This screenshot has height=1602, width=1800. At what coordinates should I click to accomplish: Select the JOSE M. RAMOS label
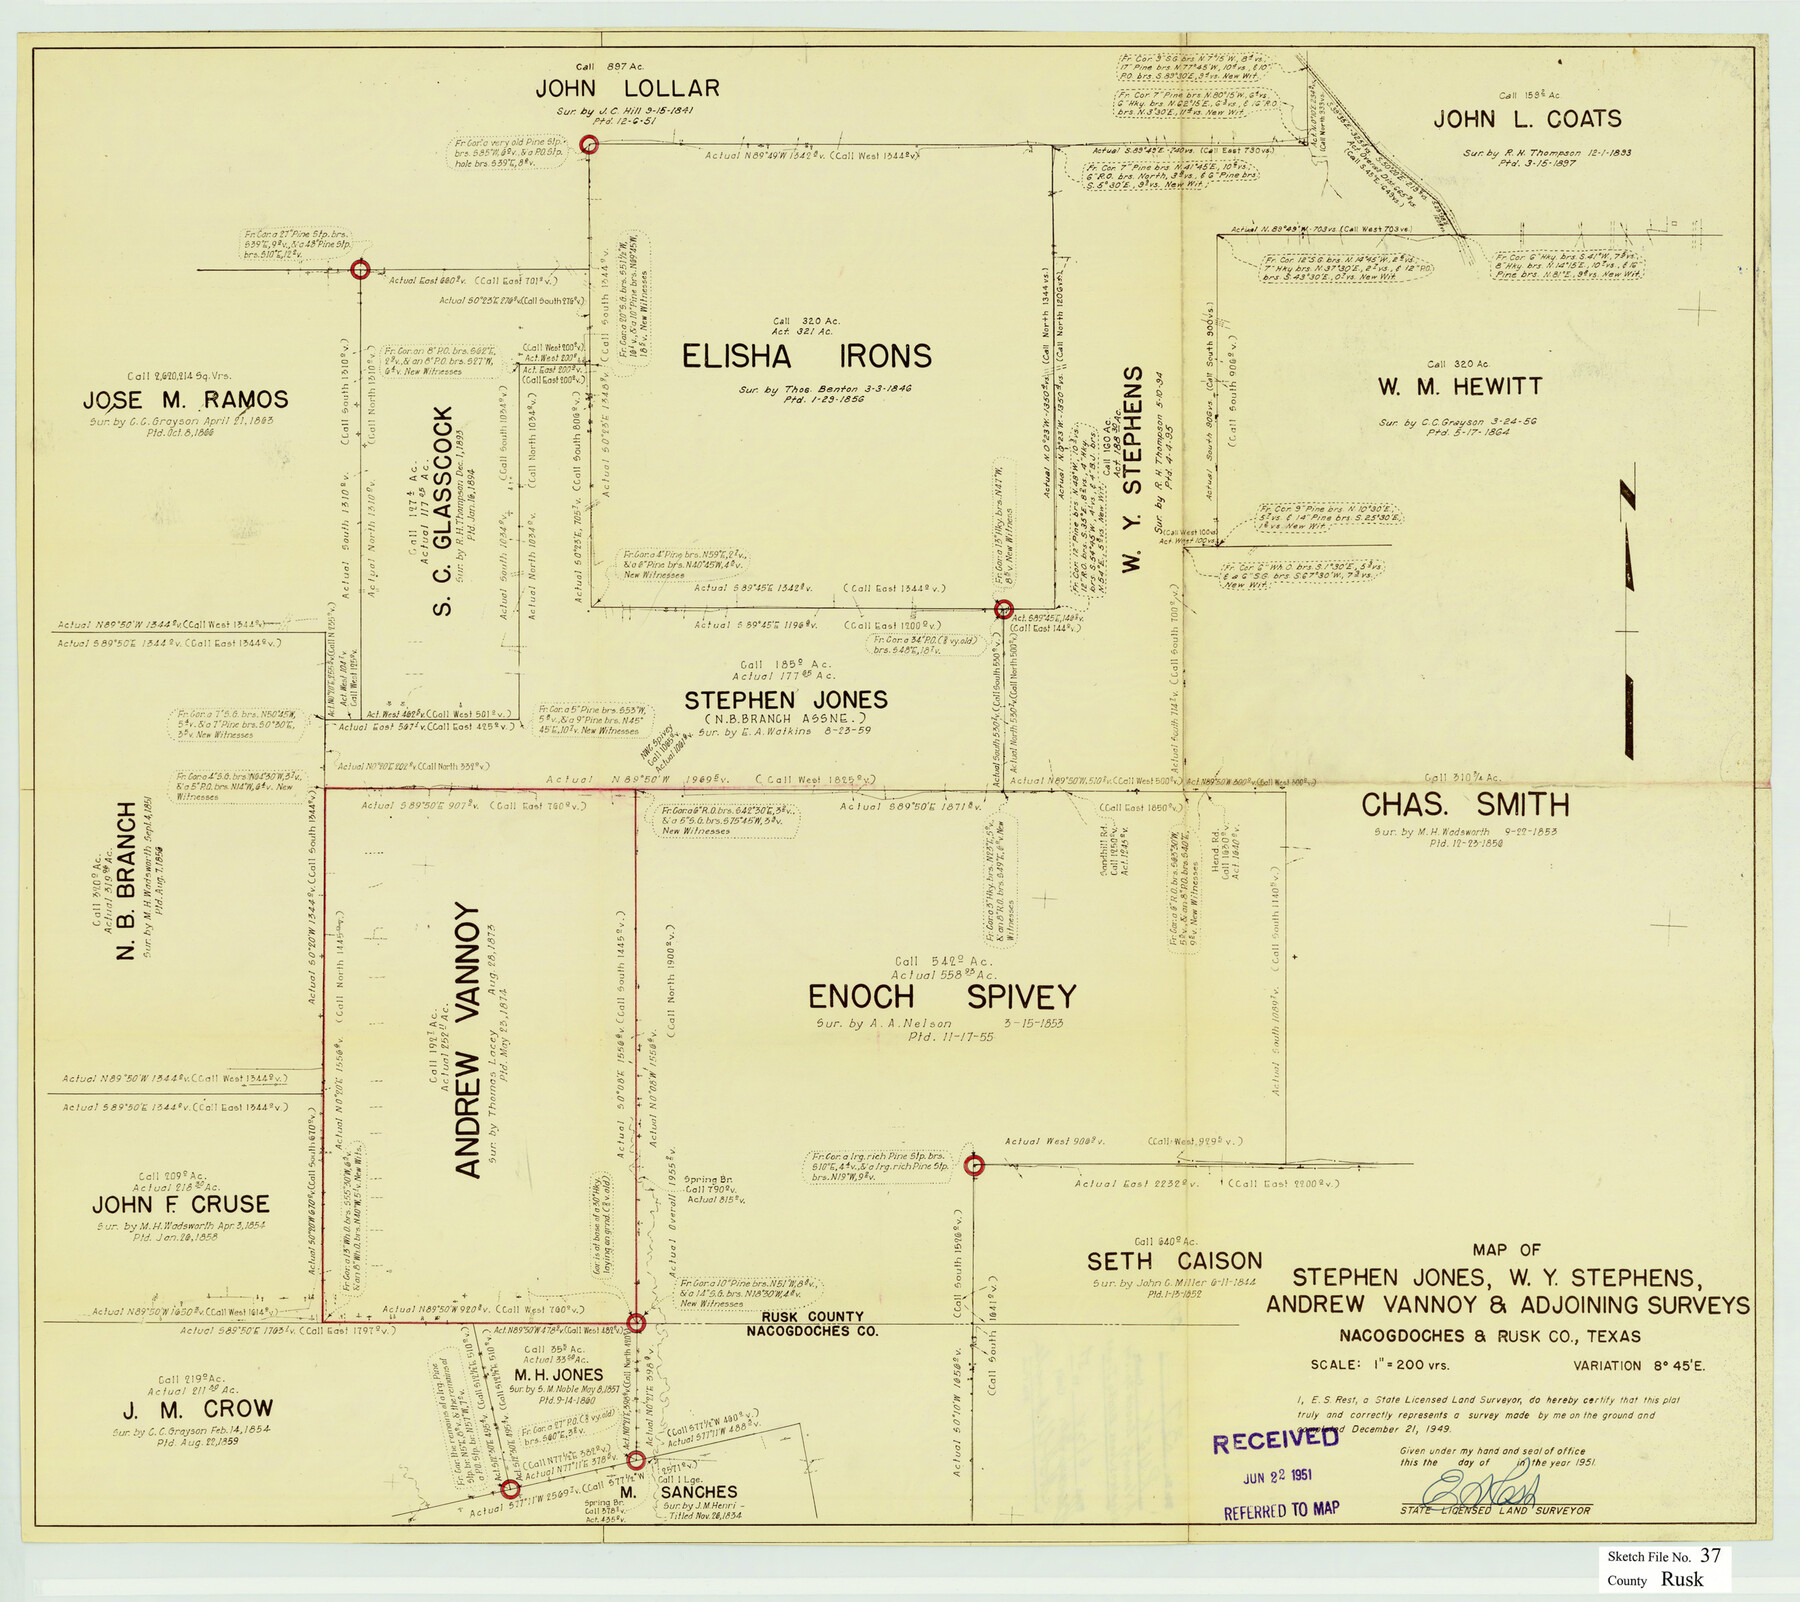185,400
